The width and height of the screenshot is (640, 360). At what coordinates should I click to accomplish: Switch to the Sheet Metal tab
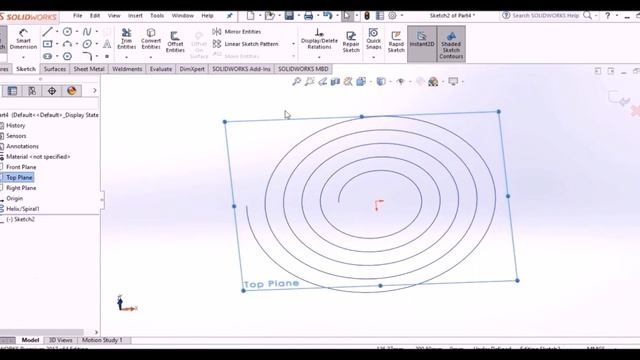point(89,69)
